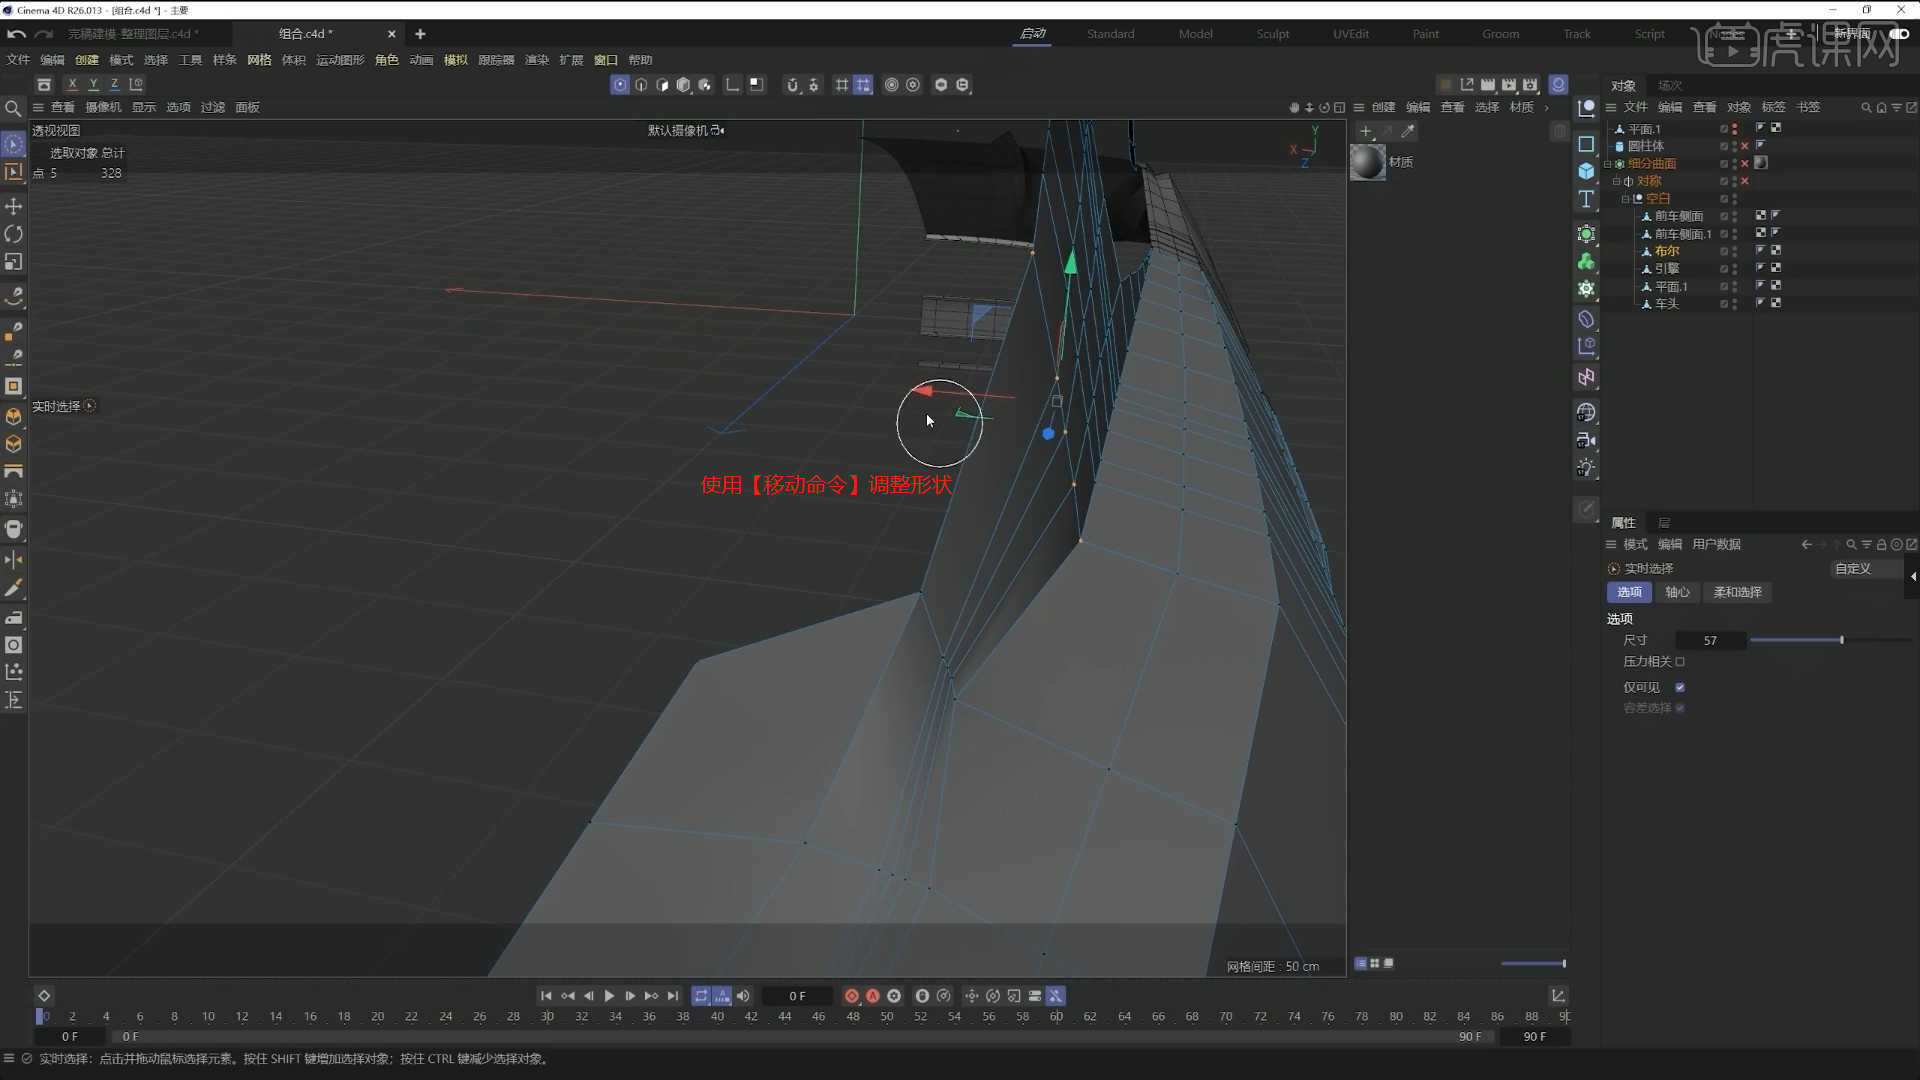Select the Rotate tool in left toolbar
The image size is (1920, 1080).
14,234
